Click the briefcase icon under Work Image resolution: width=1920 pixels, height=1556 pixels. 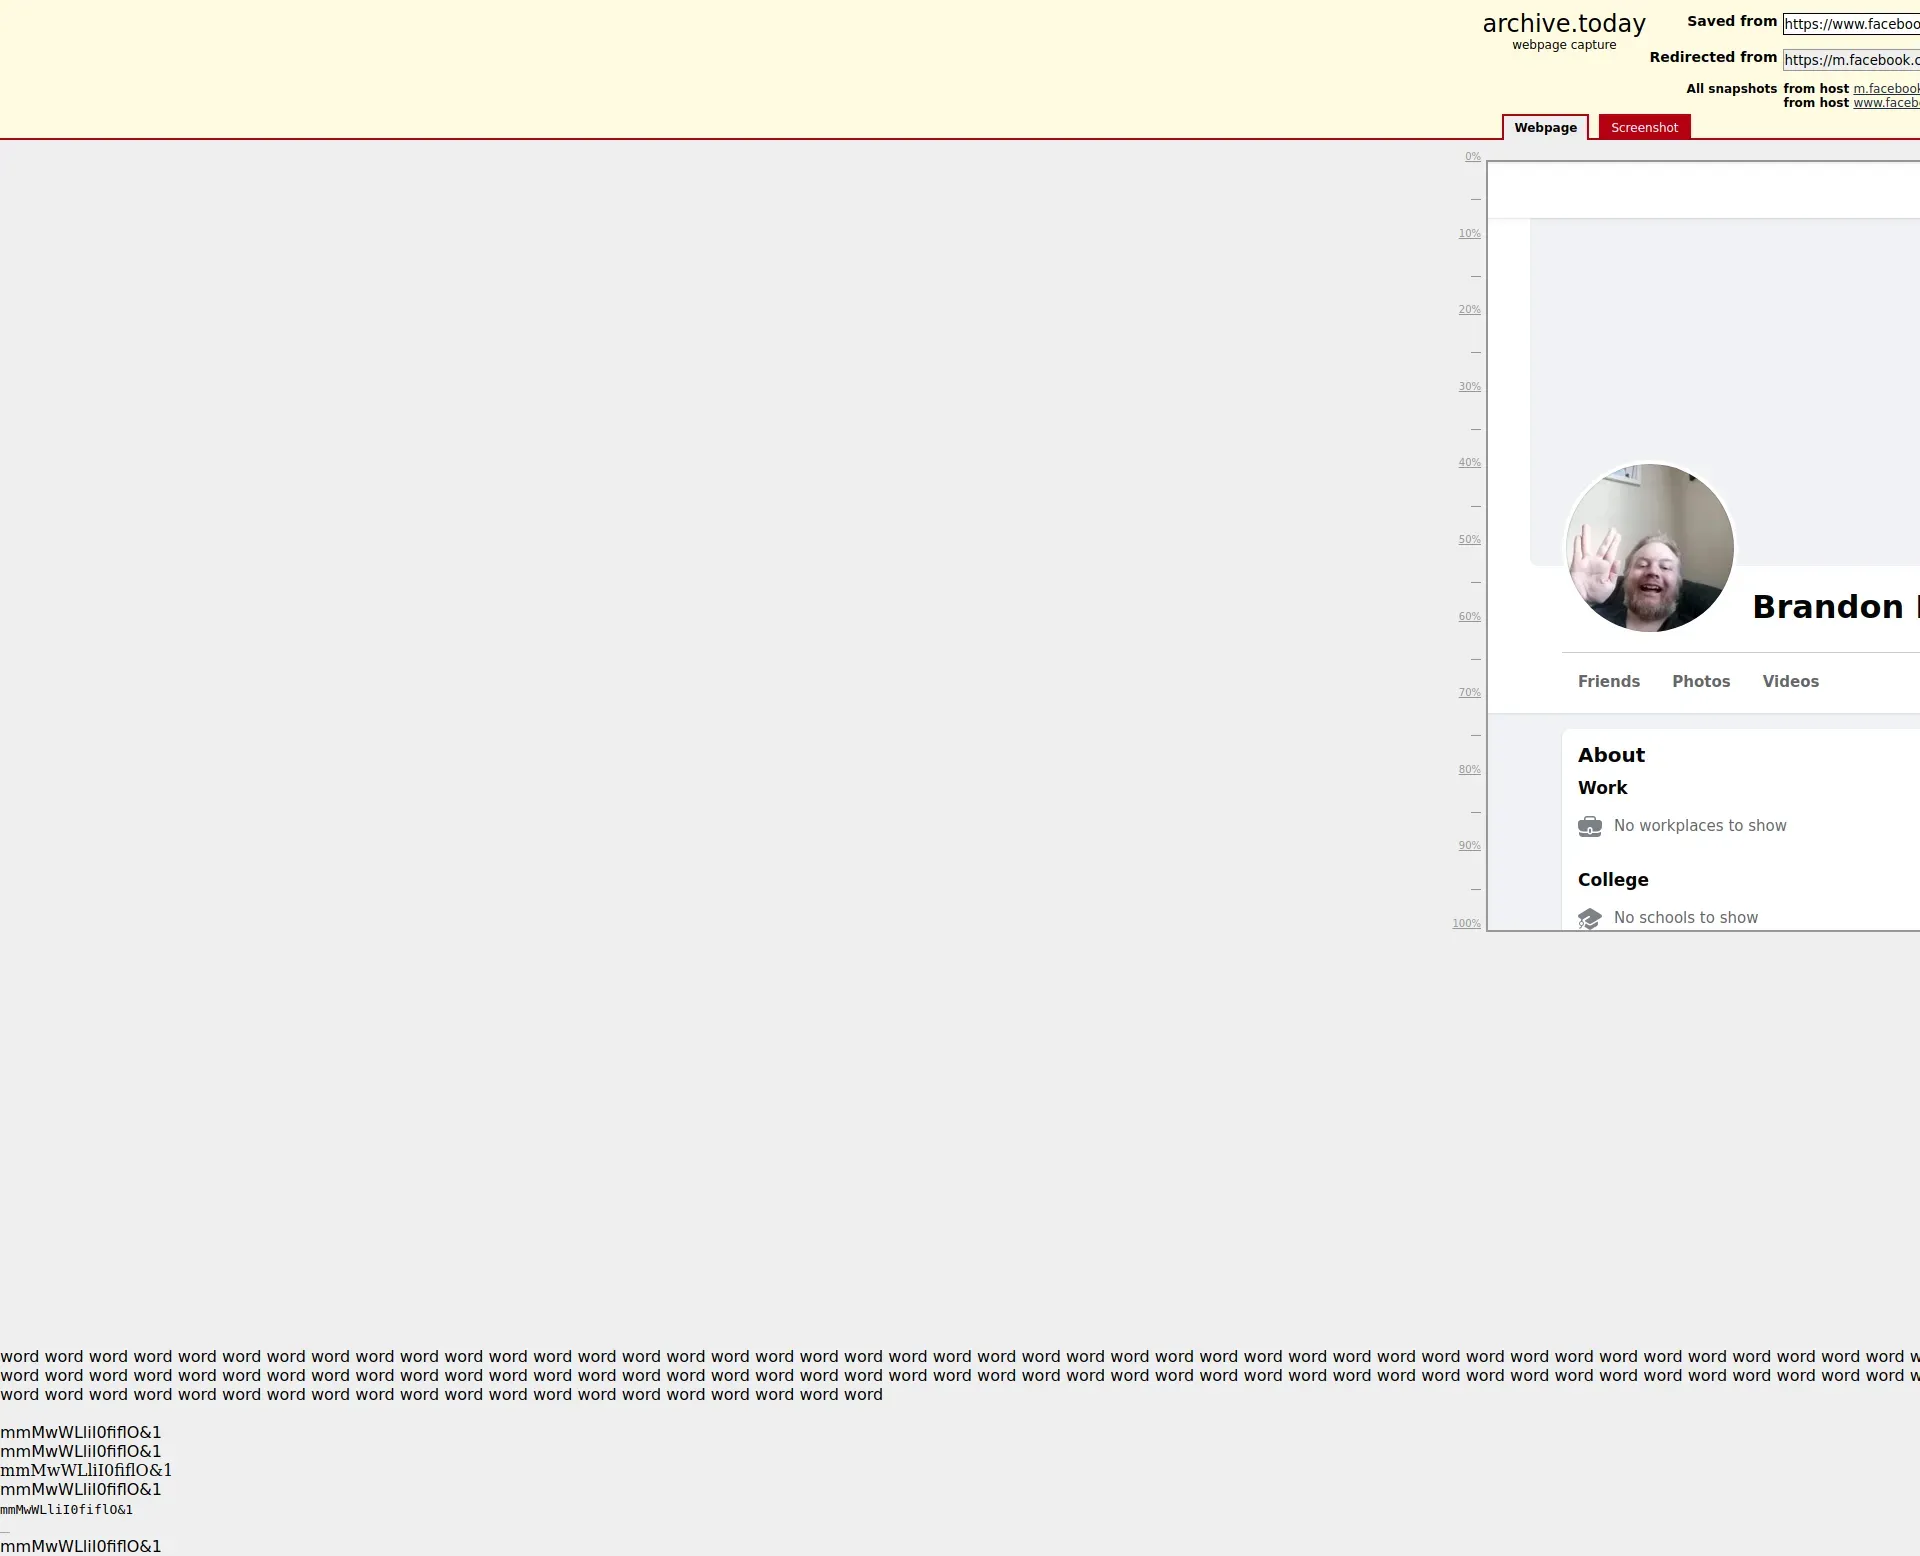pyautogui.click(x=1589, y=827)
